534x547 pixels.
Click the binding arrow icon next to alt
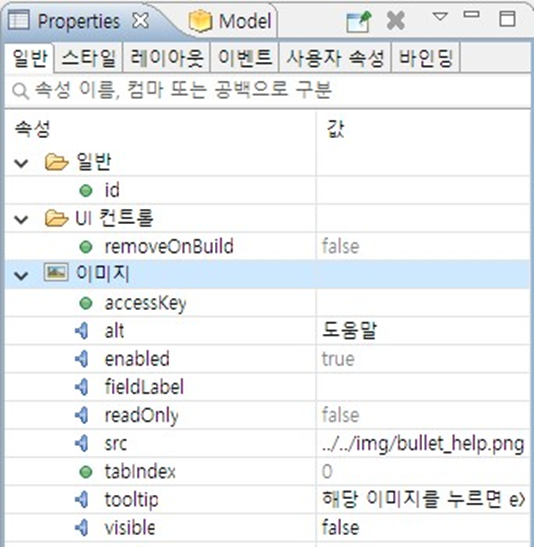[x=82, y=331]
